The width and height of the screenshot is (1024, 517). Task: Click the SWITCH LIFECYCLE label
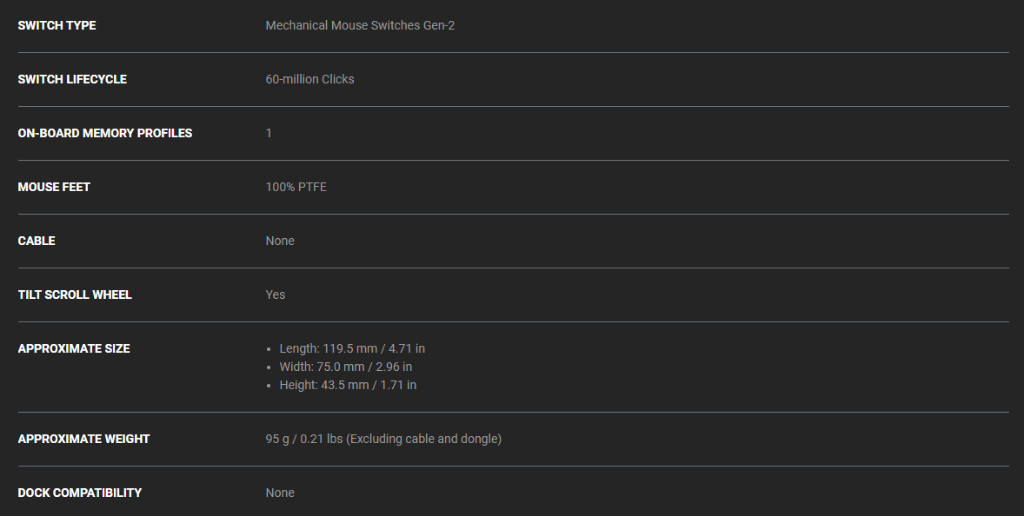click(x=72, y=79)
